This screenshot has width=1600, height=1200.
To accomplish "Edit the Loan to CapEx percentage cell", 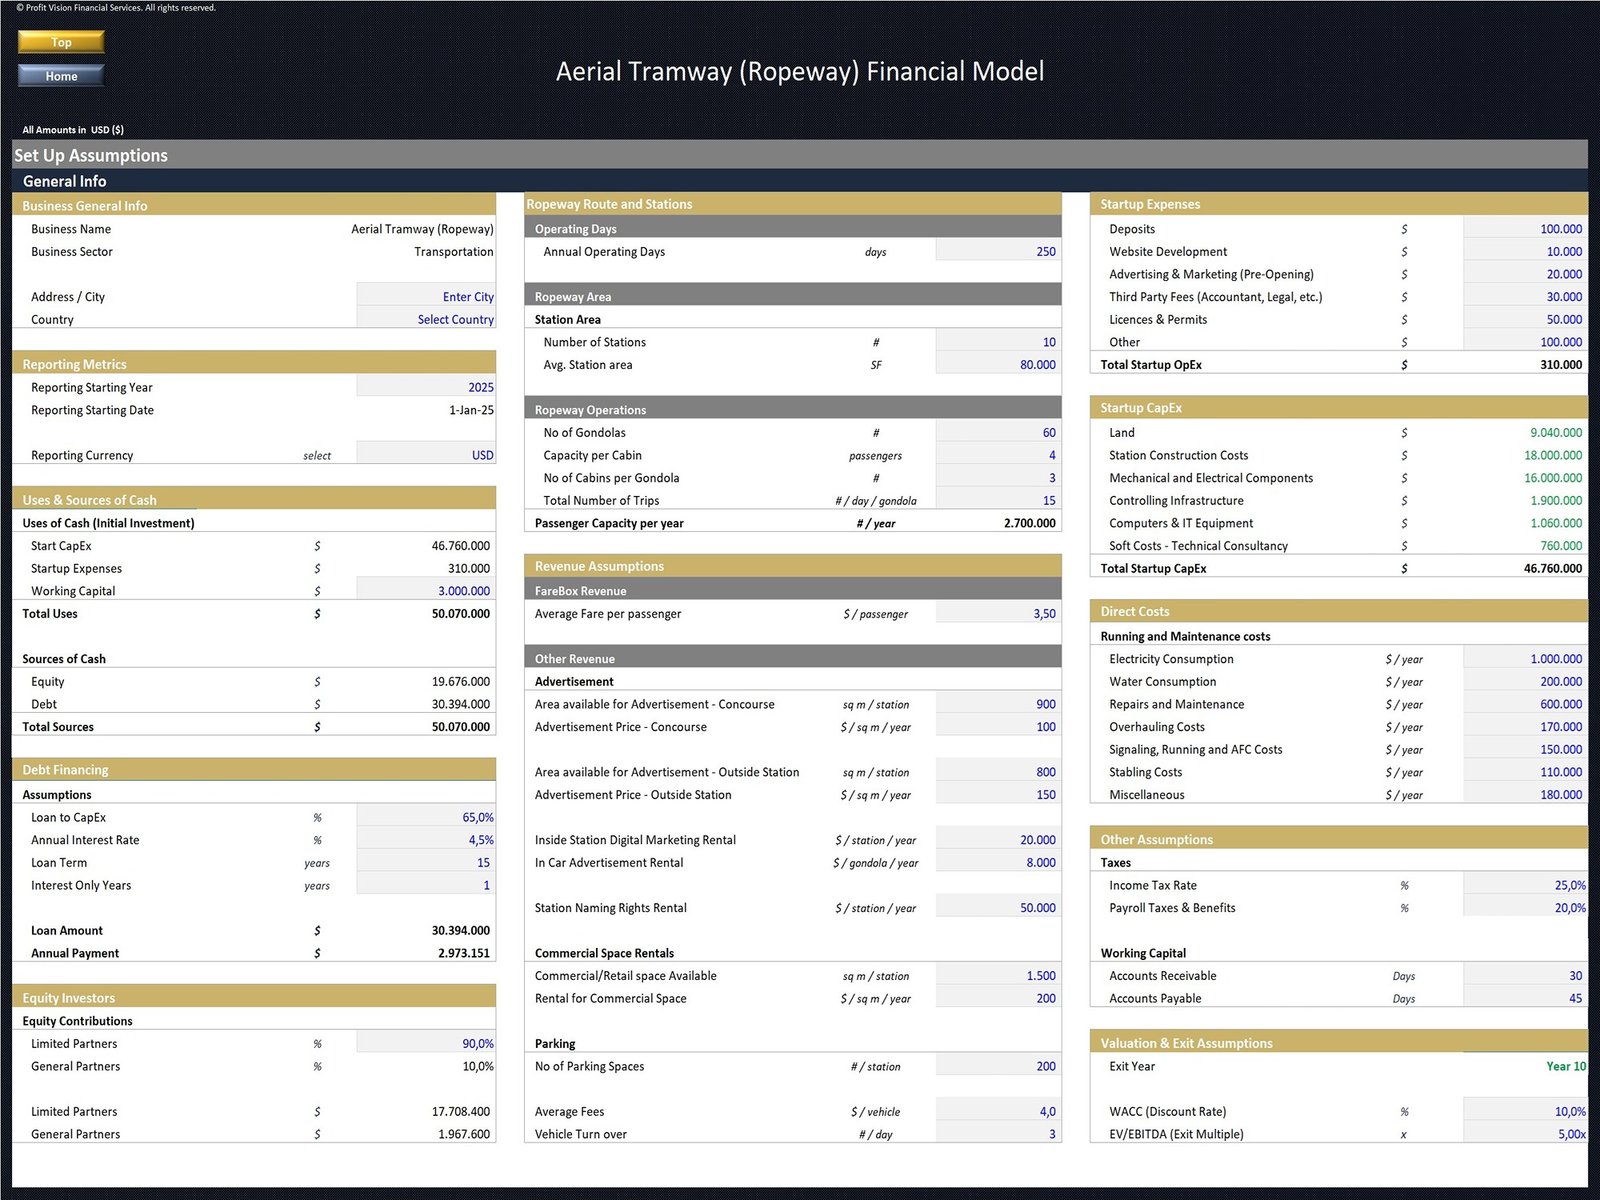I will (x=426, y=818).
